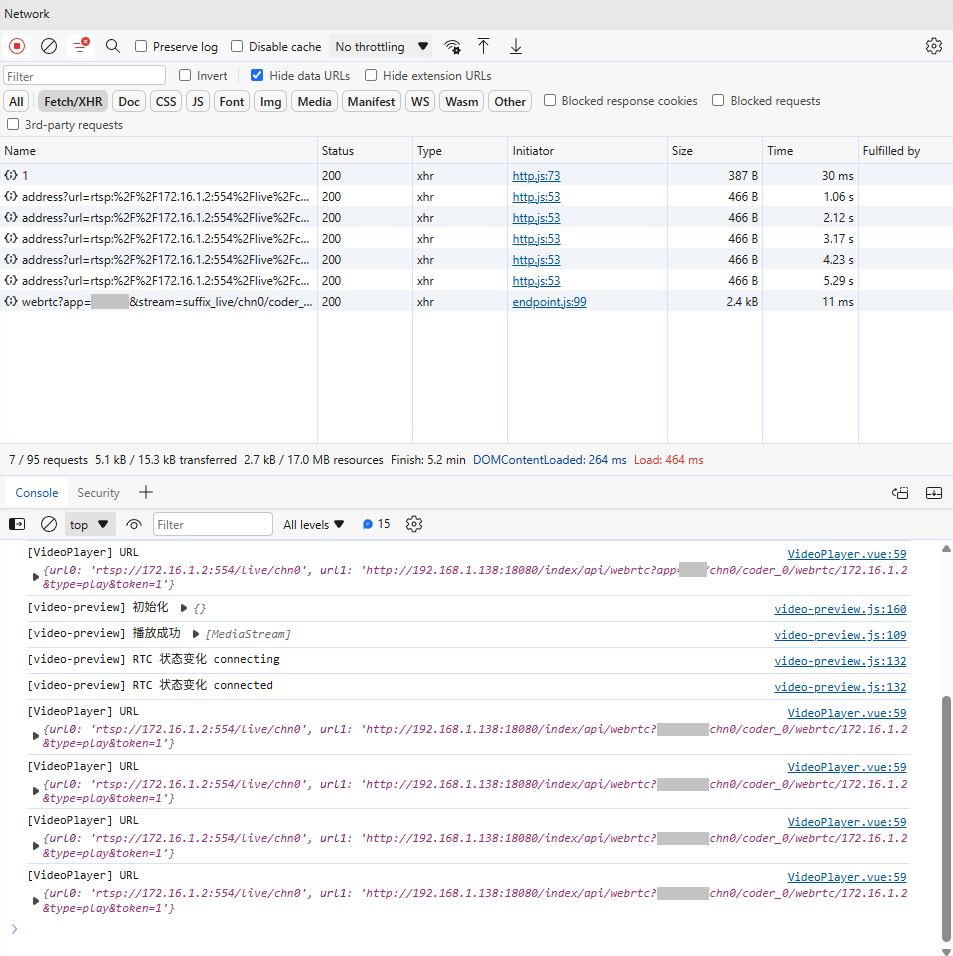The height and width of the screenshot is (956, 953).
Task: Check the Disable cache option
Action: click(x=237, y=47)
